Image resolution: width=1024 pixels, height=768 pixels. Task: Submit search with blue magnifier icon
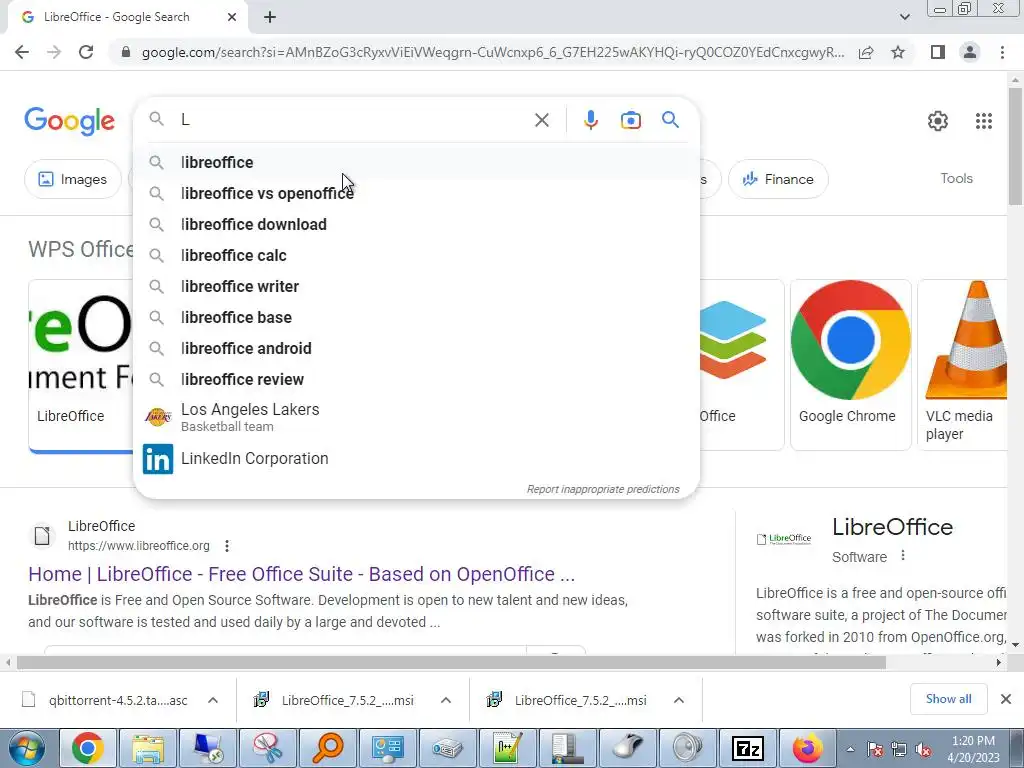point(670,120)
